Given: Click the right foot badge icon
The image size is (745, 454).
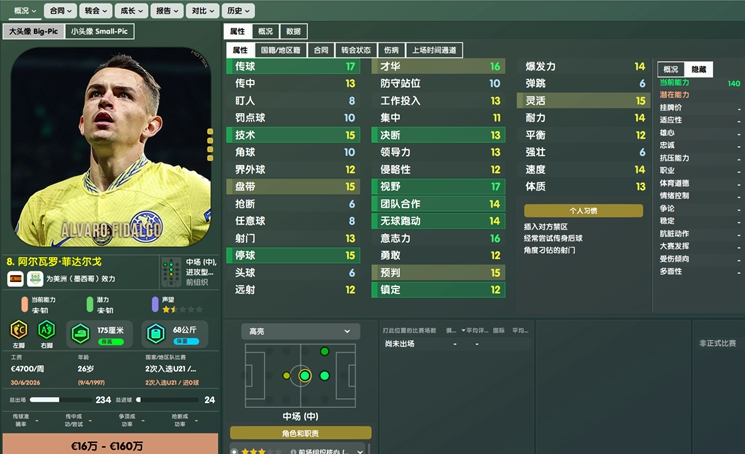Looking at the screenshot, I should pos(47,329).
